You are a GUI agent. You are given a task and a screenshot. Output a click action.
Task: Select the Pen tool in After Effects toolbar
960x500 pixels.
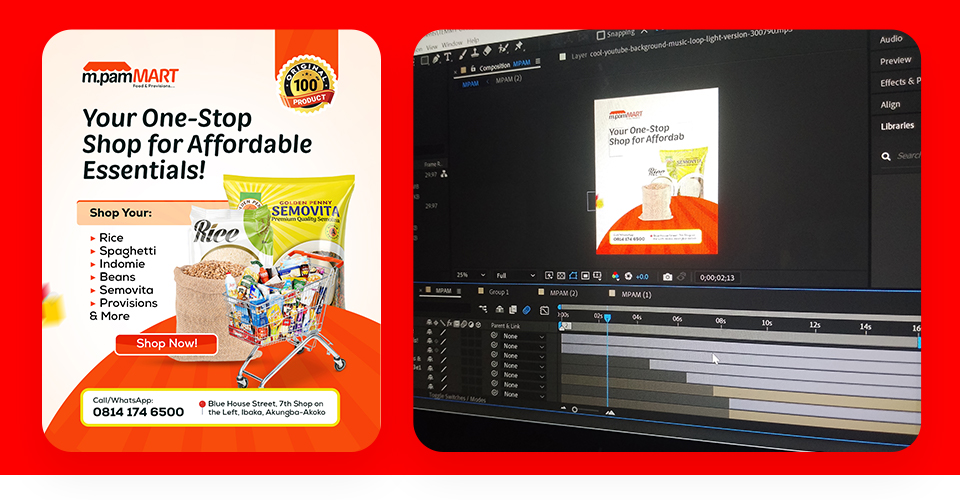click(436, 59)
